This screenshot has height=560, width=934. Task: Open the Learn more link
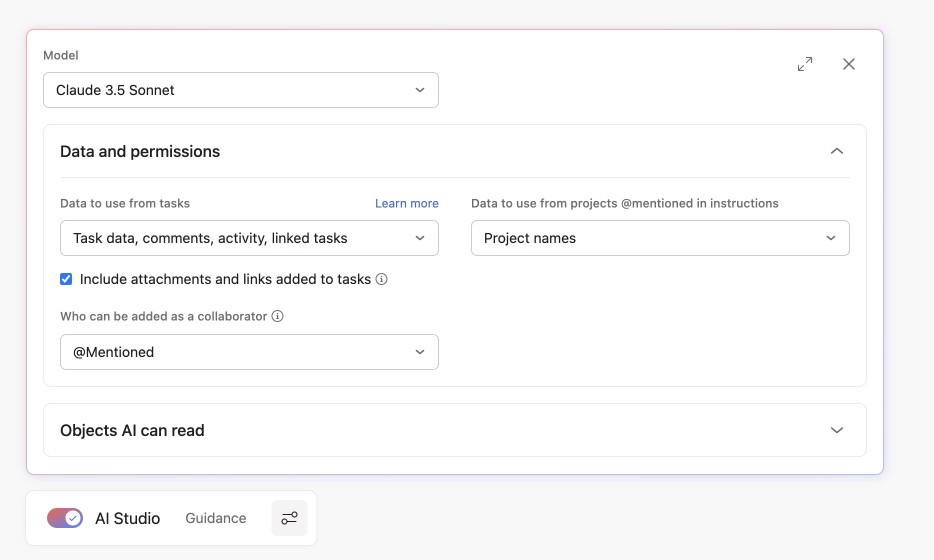tap(406, 203)
